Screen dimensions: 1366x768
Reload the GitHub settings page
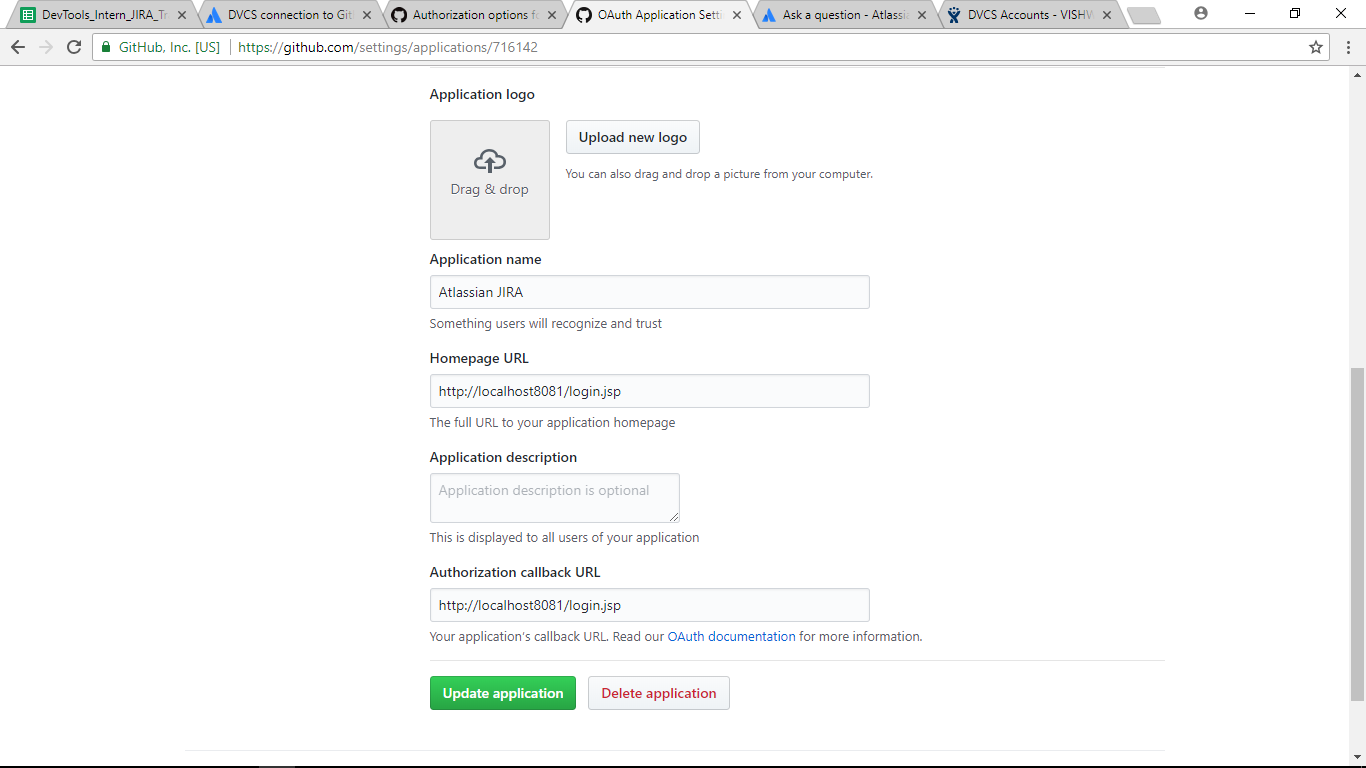pyautogui.click(x=74, y=47)
